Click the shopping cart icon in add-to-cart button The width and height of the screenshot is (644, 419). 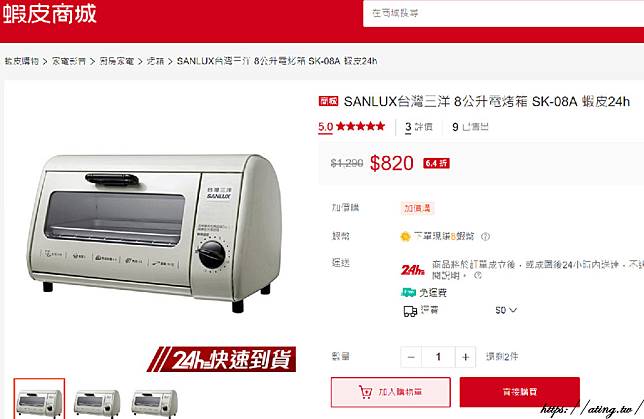pyautogui.click(x=365, y=392)
